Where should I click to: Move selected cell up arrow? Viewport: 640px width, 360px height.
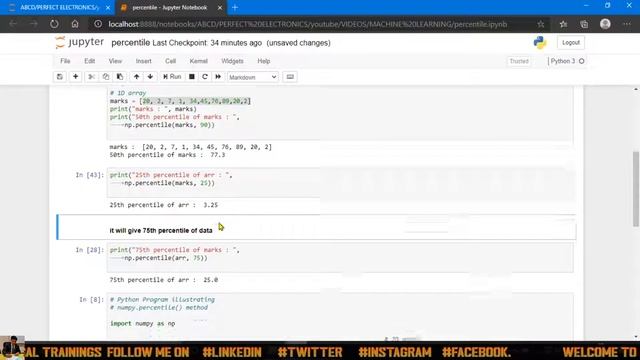(x=136, y=77)
